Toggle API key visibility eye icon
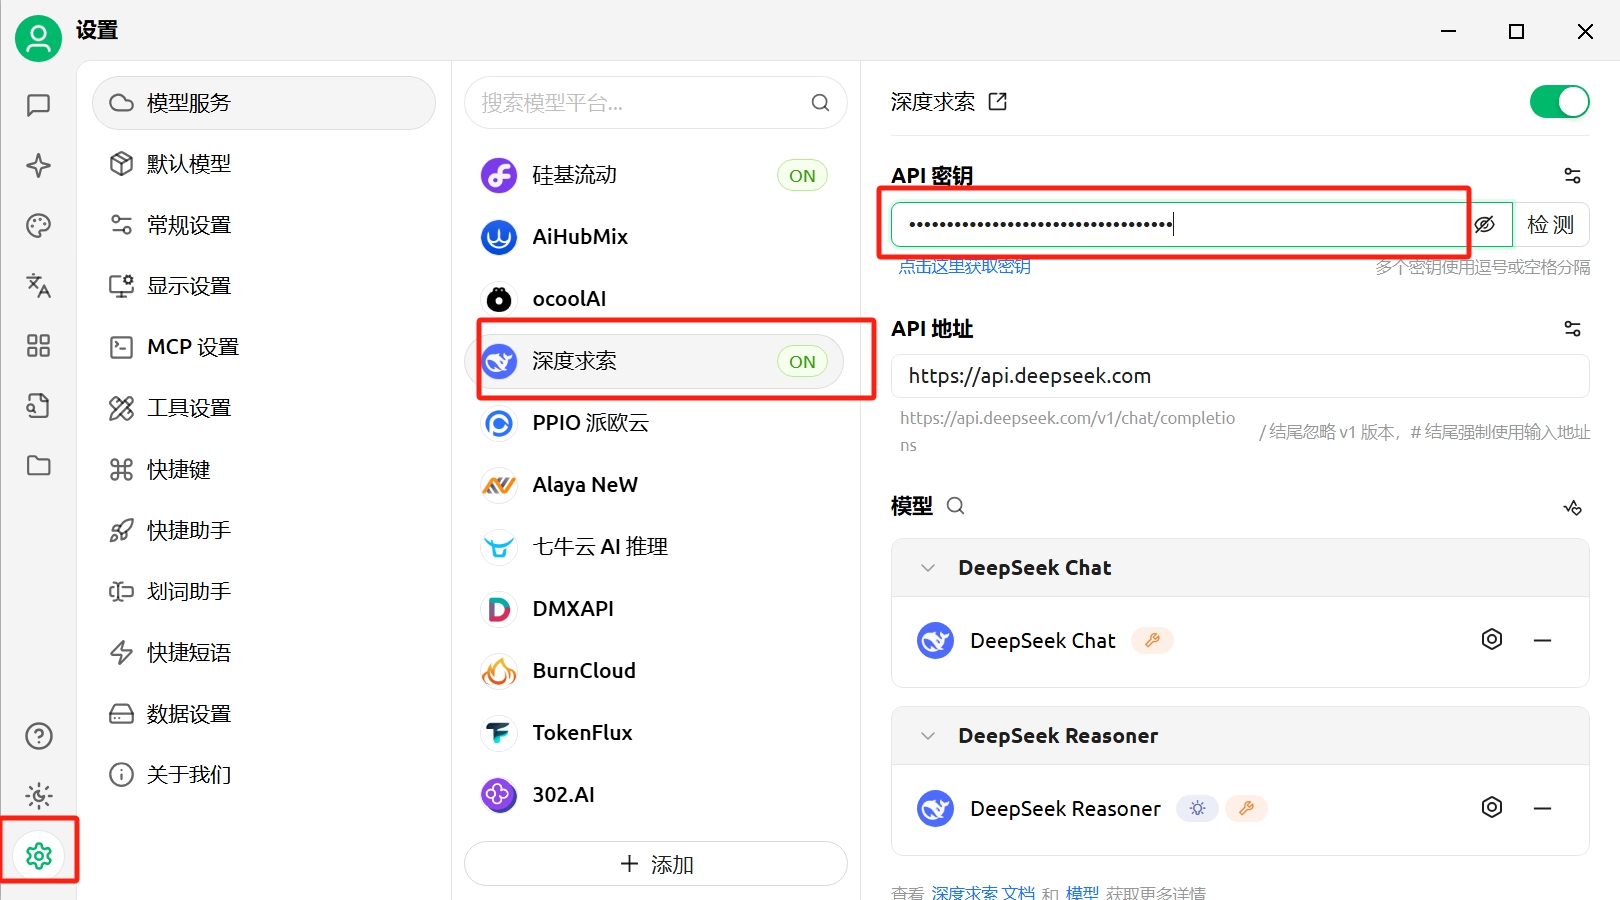 (1485, 225)
